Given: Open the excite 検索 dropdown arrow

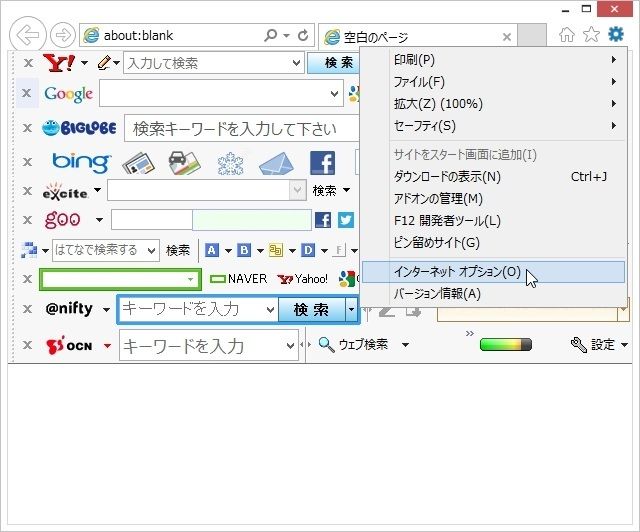Looking at the screenshot, I should tap(346, 190).
